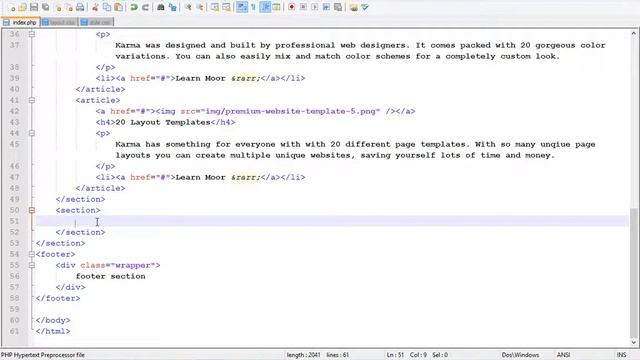Toggle Show all characters pilcrow icon
The height and width of the screenshot is (360, 640).
[x=253, y=7]
